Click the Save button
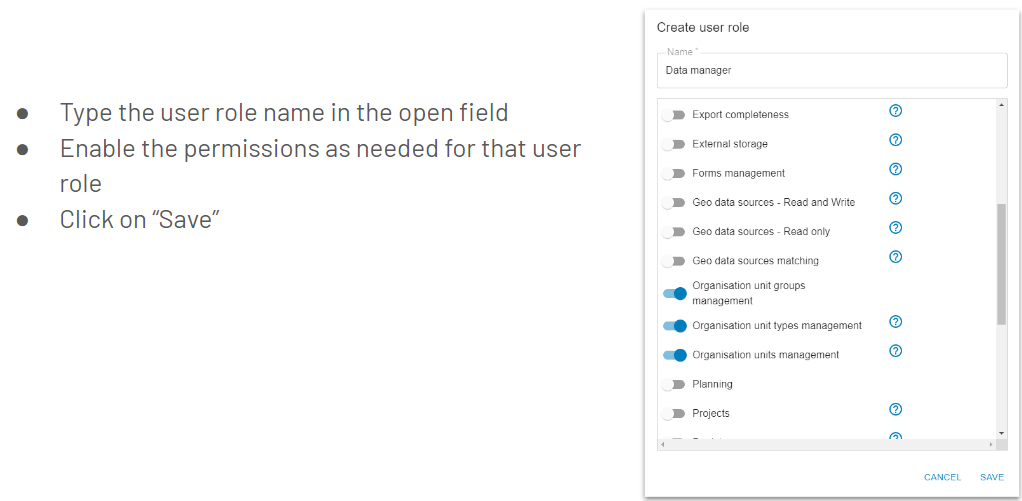Viewport: 1022px width, 501px height. point(991,478)
